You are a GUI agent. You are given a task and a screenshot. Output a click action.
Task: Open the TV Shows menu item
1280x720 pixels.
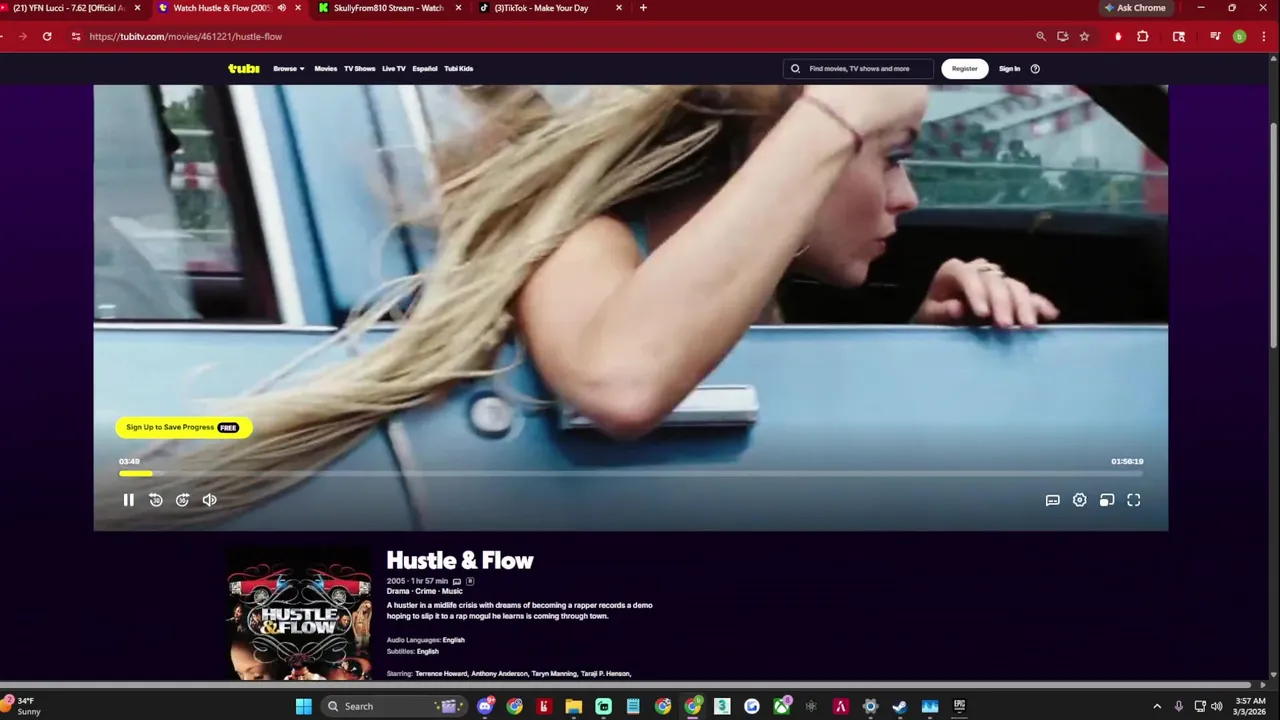point(359,69)
